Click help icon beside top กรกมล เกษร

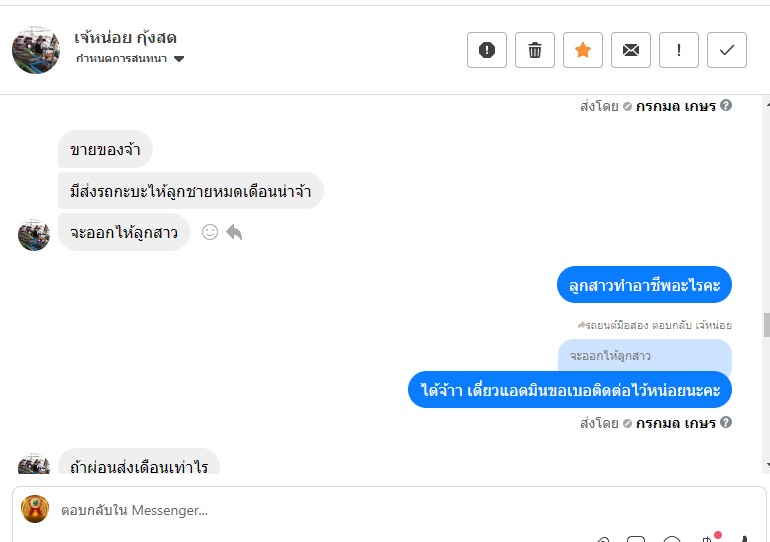point(726,105)
